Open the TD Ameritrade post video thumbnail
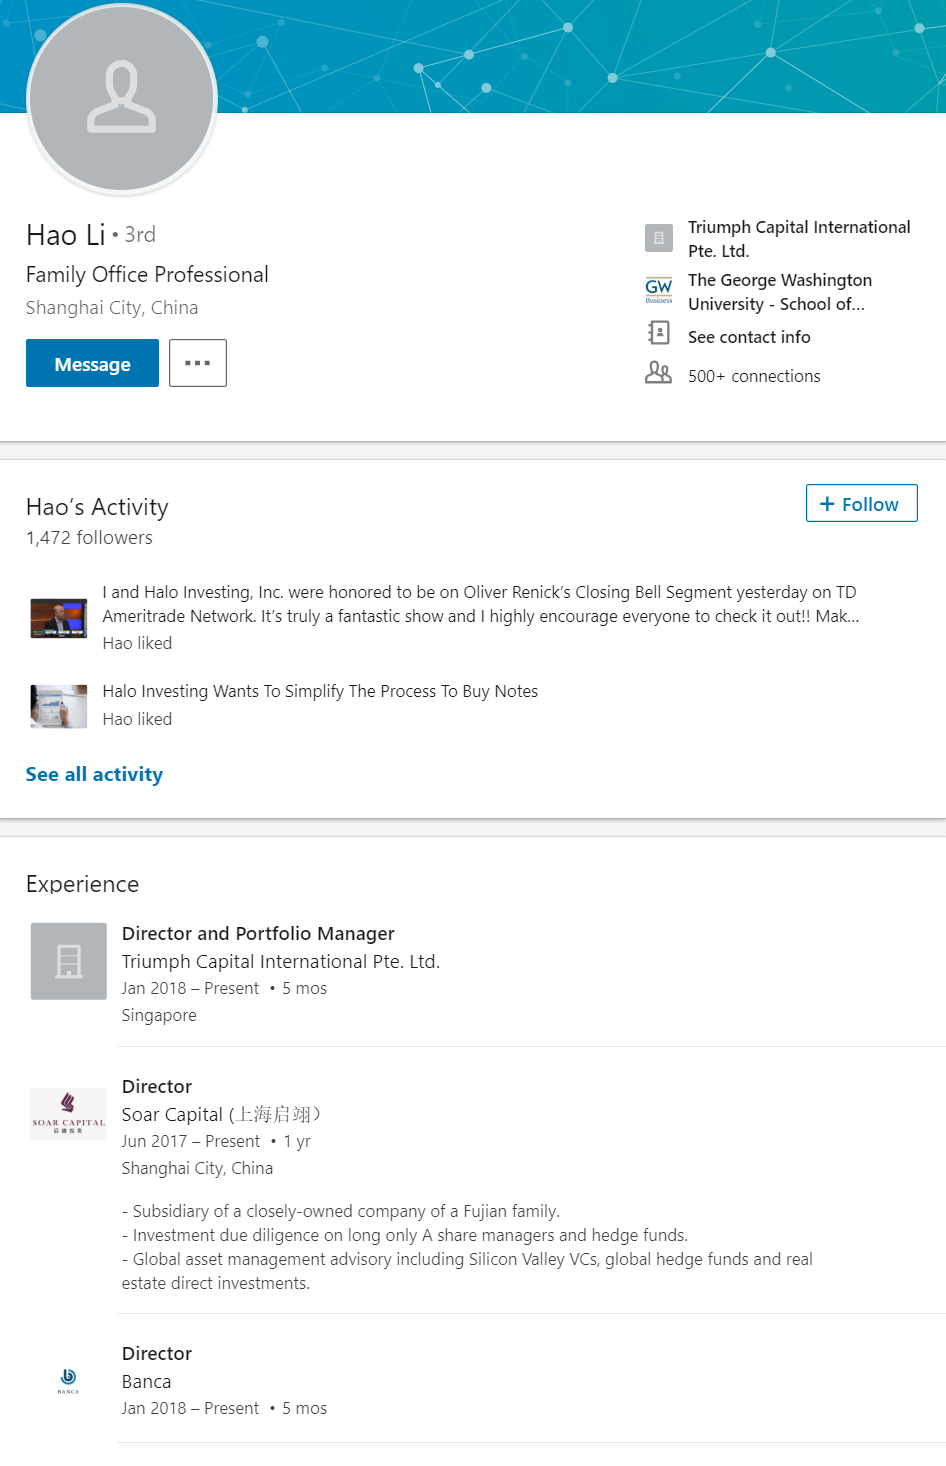The width and height of the screenshot is (946, 1466). tap(59, 617)
